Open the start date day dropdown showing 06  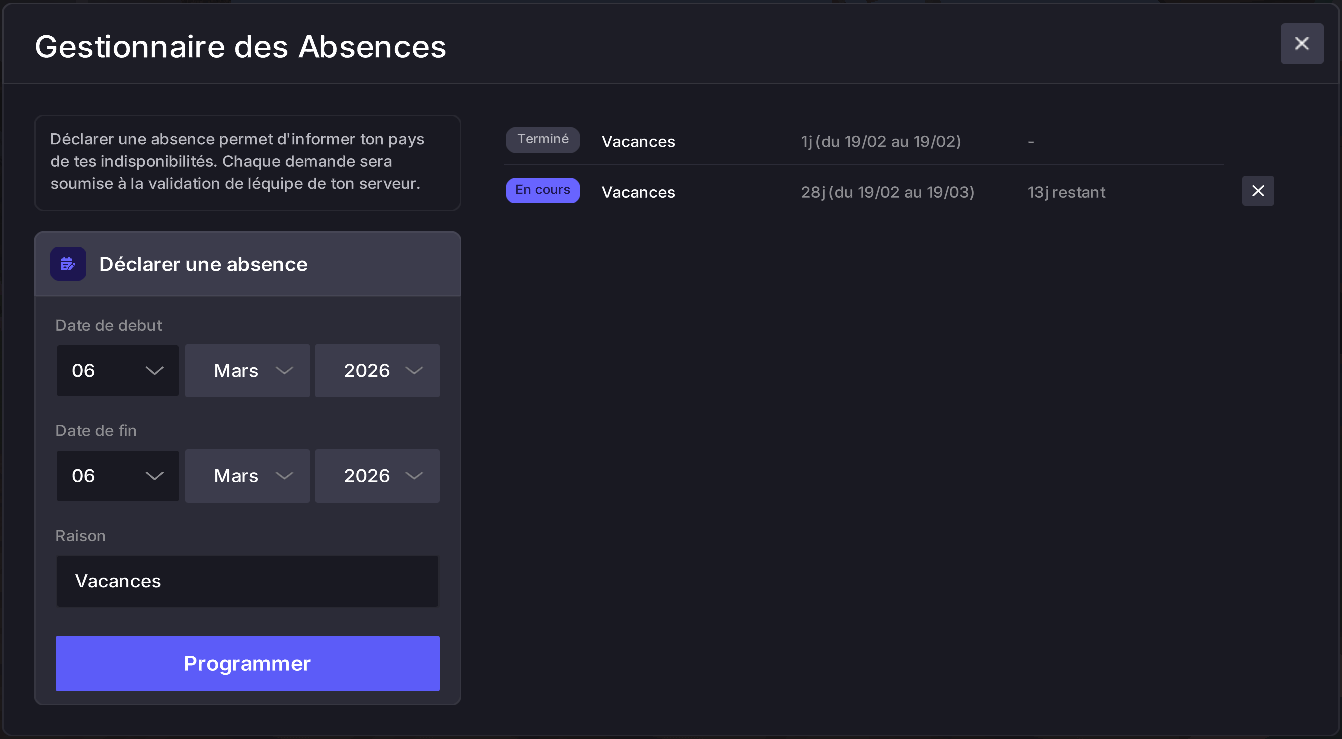coord(117,370)
